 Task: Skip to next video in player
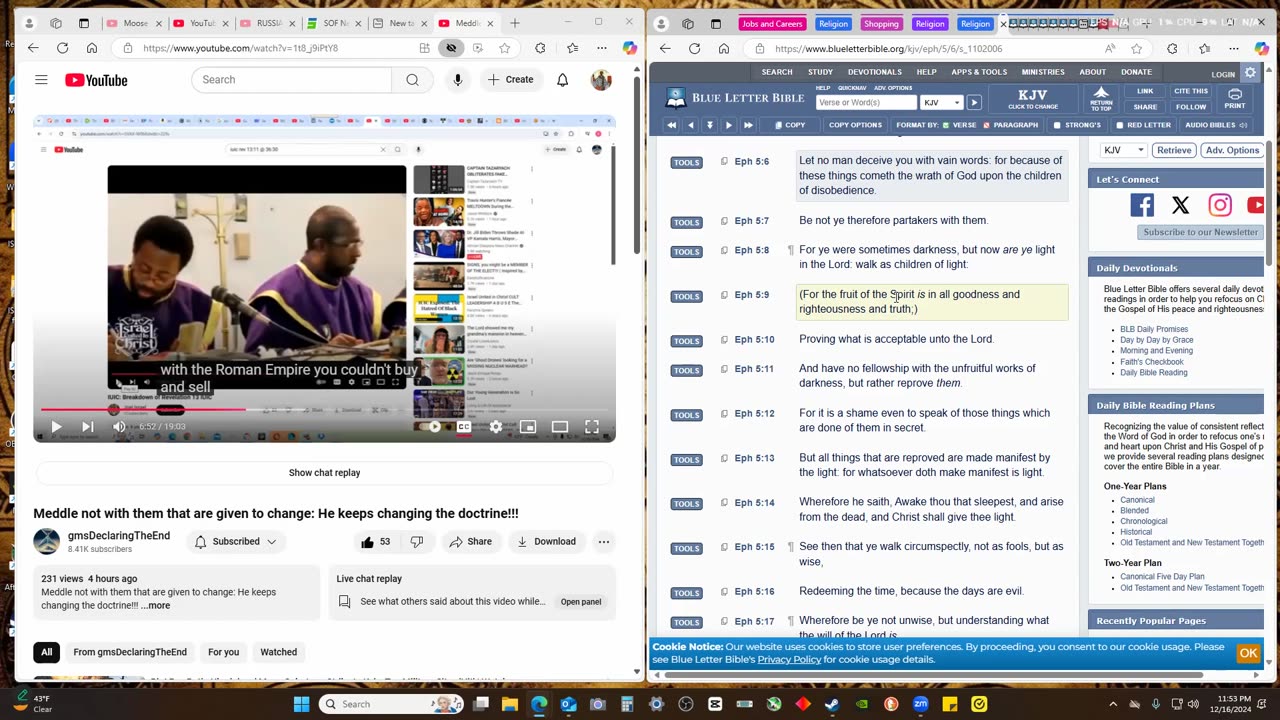[x=88, y=427]
